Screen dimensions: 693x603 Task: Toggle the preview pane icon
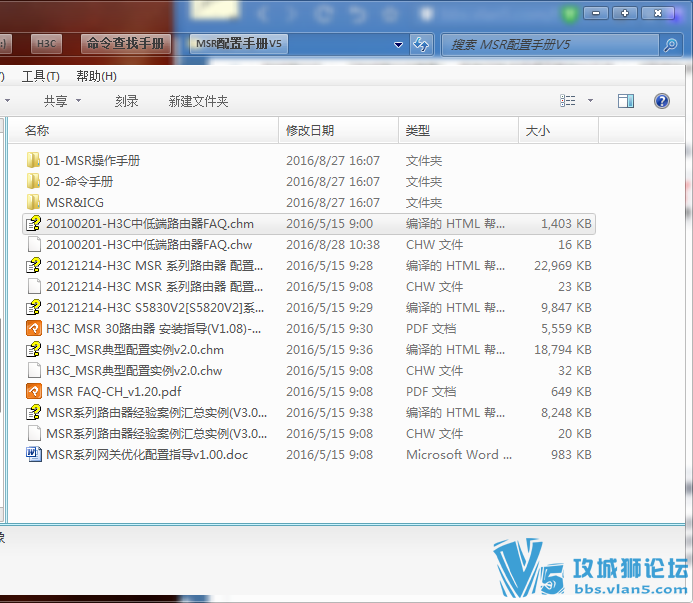(625, 101)
